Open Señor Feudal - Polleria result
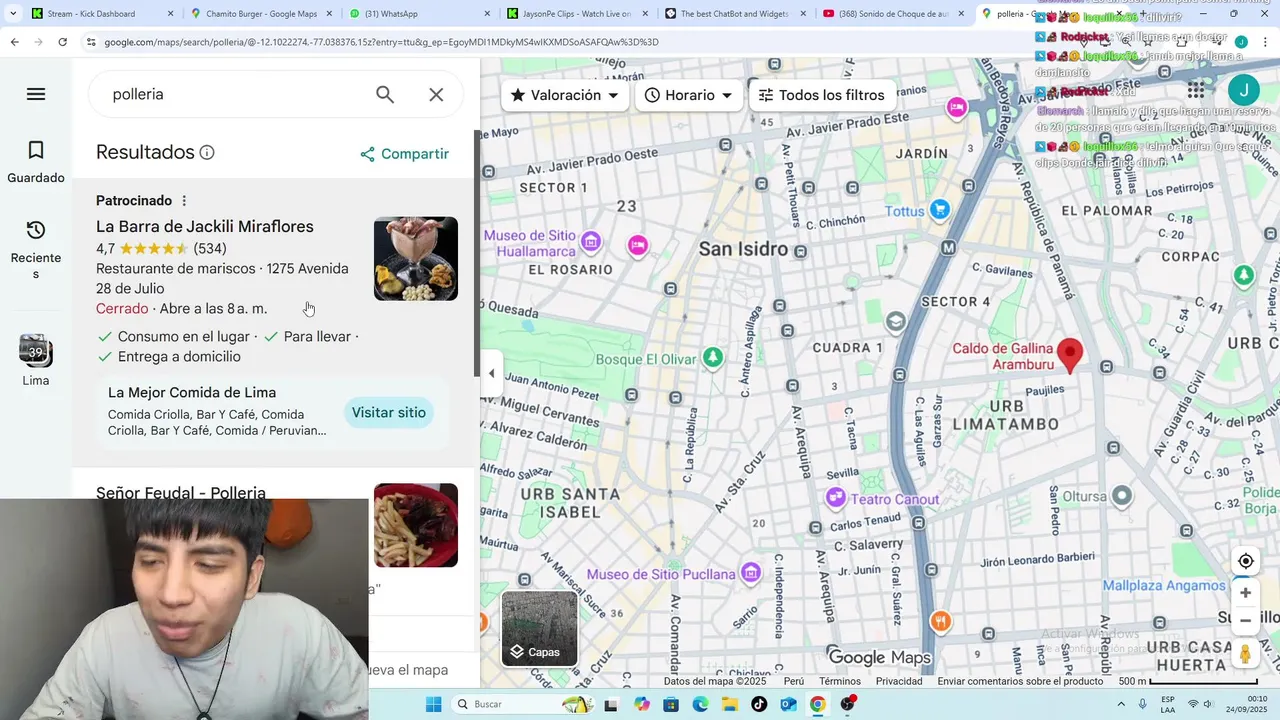 (181, 492)
